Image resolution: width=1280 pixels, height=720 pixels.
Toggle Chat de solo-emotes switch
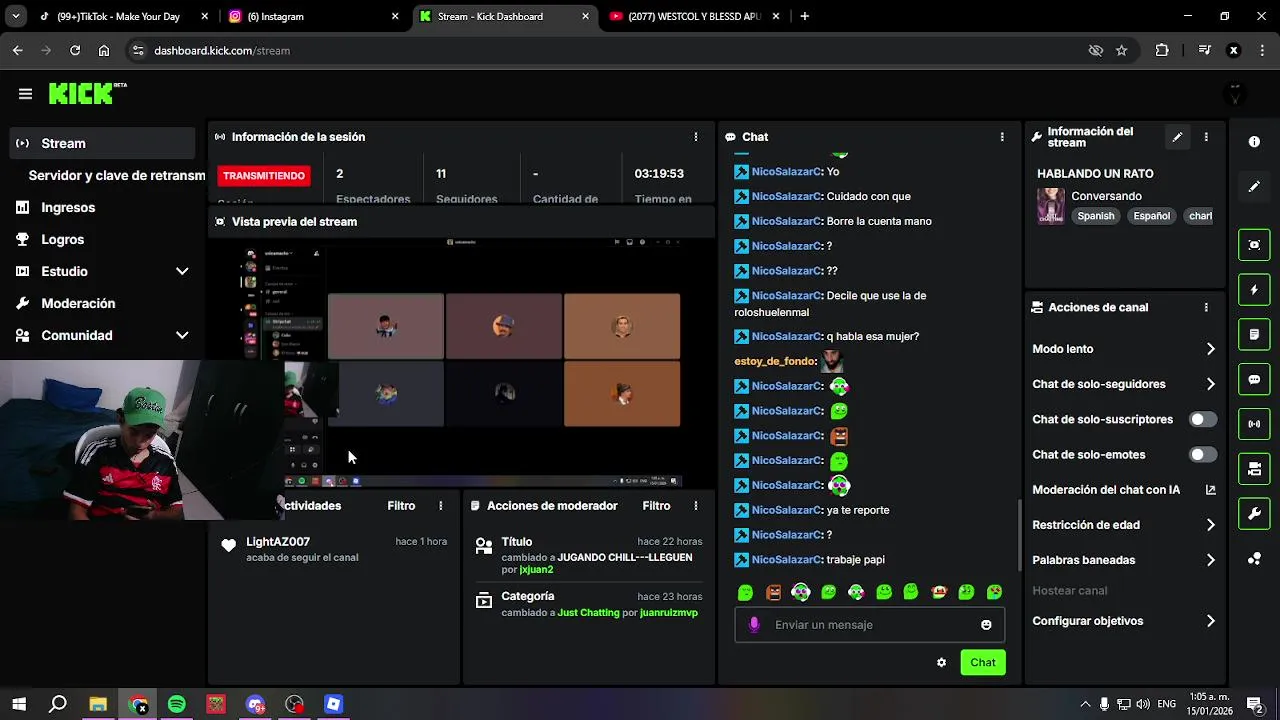pyautogui.click(x=1202, y=455)
